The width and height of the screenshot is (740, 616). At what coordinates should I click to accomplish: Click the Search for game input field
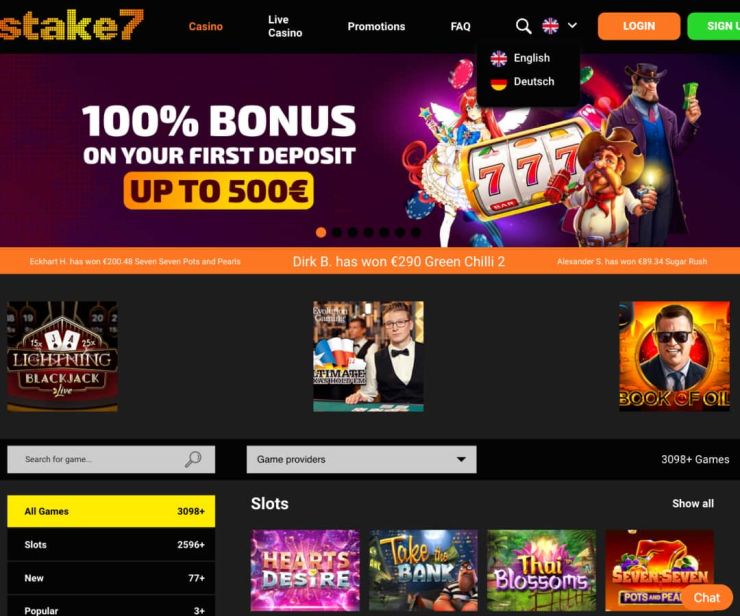(111, 459)
